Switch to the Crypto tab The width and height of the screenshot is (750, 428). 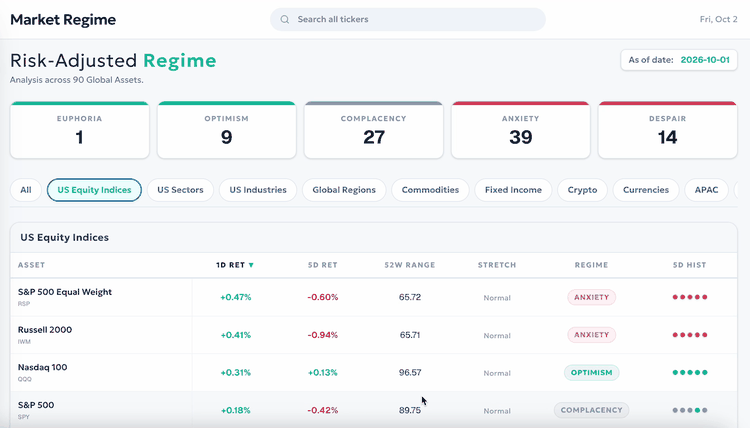pyautogui.click(x=582, y=190)
